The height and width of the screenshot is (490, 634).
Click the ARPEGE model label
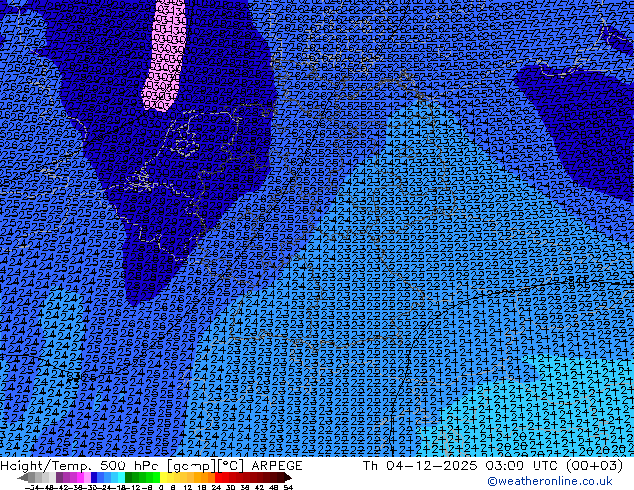277,466
